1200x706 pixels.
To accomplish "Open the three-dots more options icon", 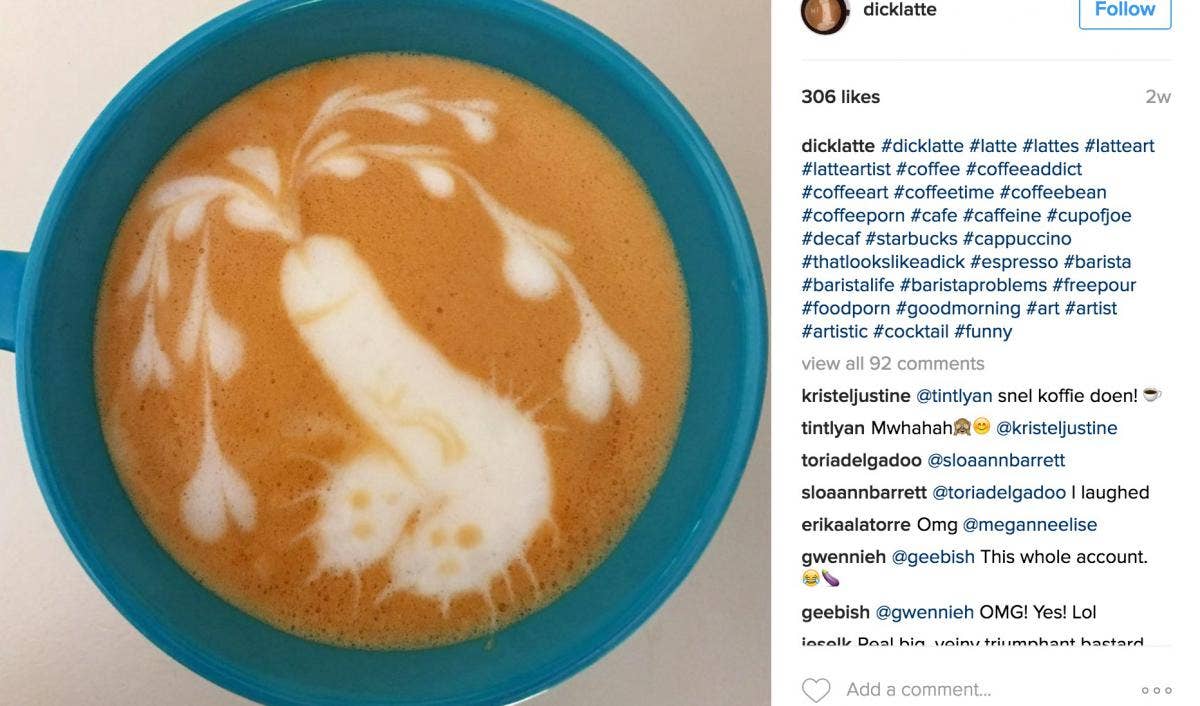I will click(1156, 690).
